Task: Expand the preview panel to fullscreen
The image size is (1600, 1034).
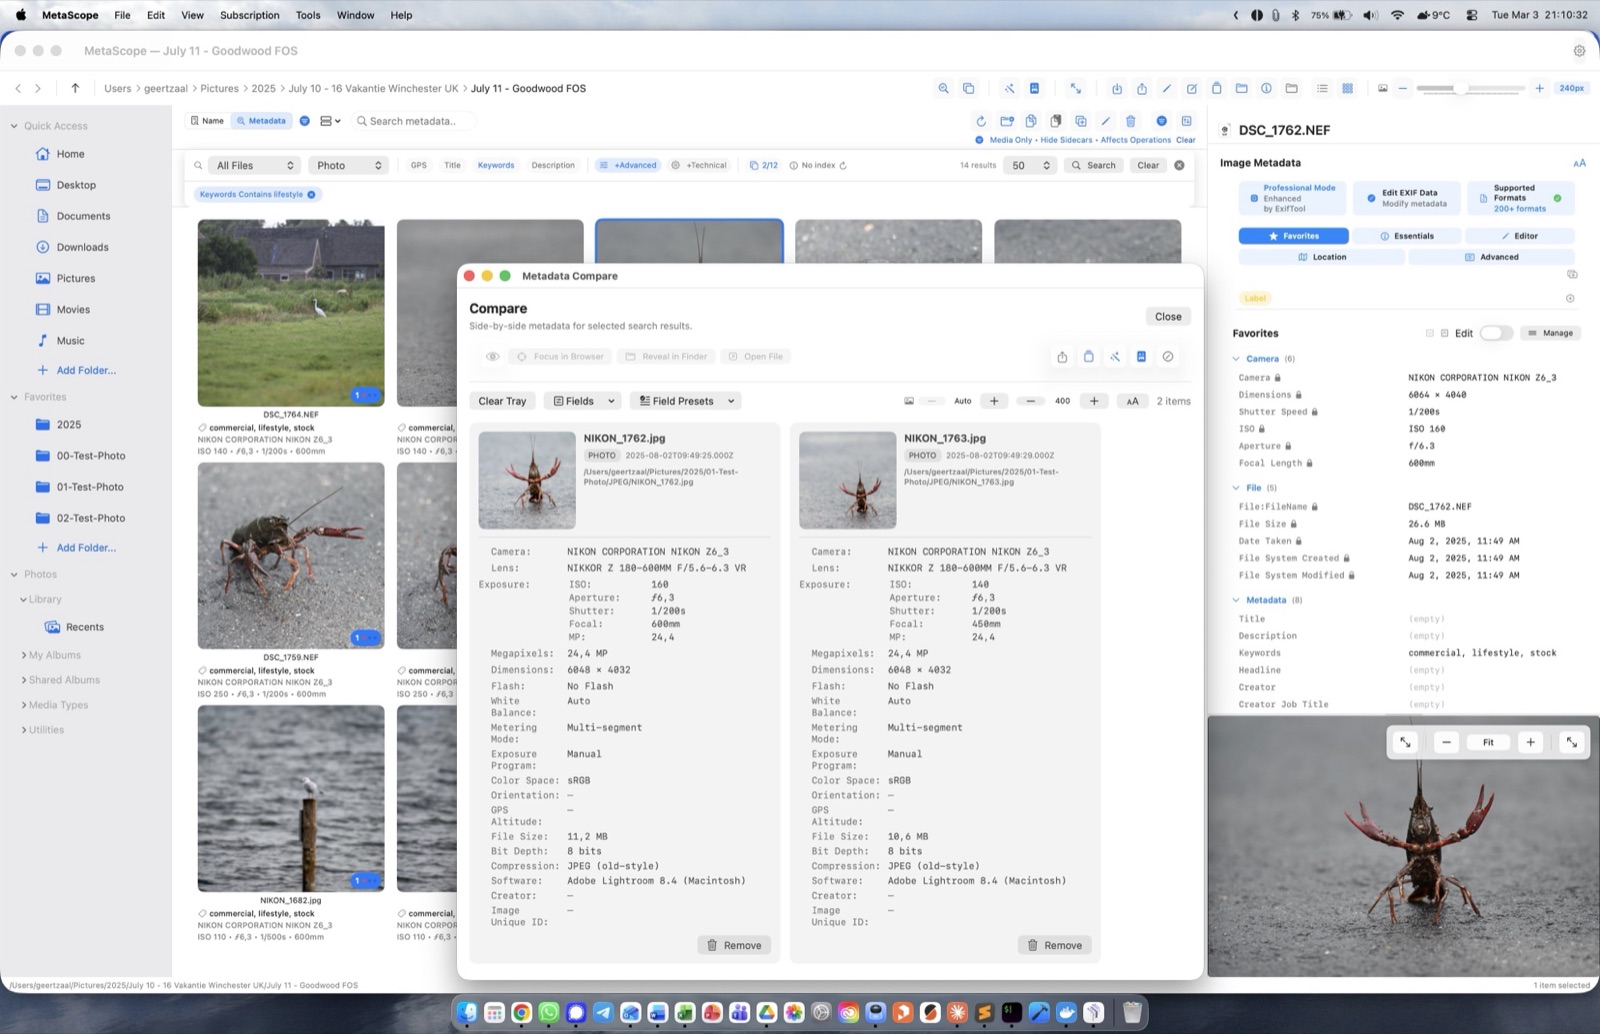Action: [x=1572, y=742]
